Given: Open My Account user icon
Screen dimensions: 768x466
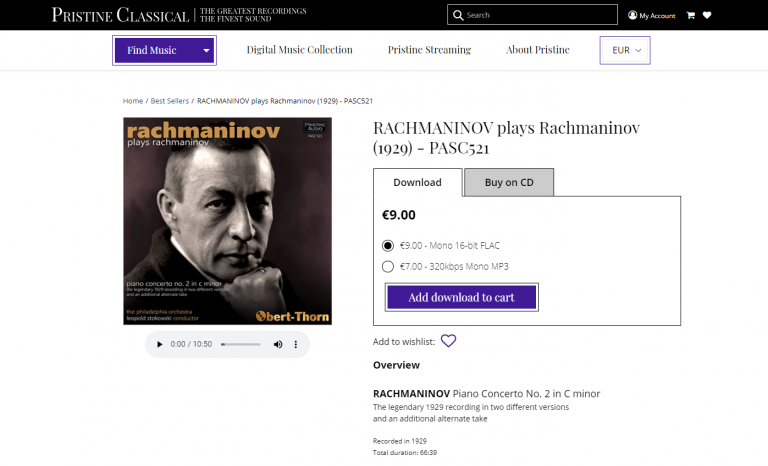Looking at the screenshot, I should (x=632, y=15).
